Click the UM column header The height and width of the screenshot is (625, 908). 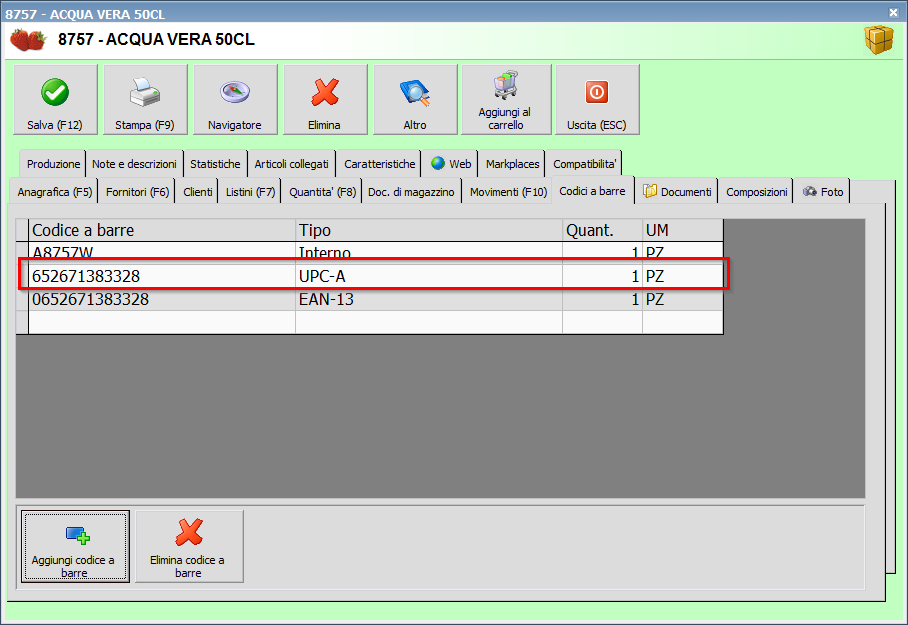tap(683, 231)
